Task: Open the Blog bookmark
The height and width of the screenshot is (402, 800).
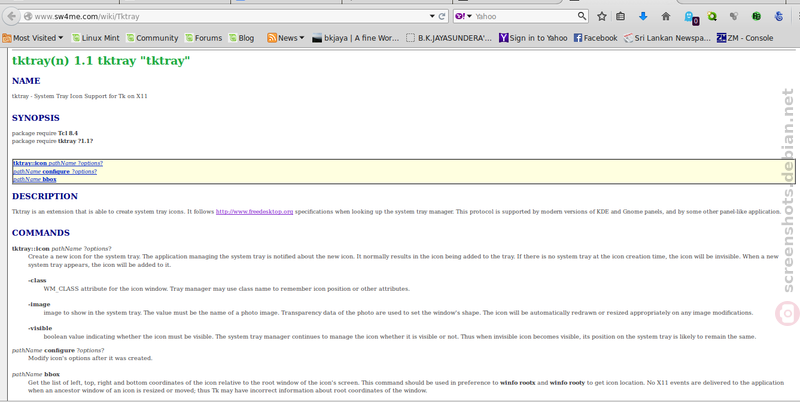Action: (x=241, y=38)
